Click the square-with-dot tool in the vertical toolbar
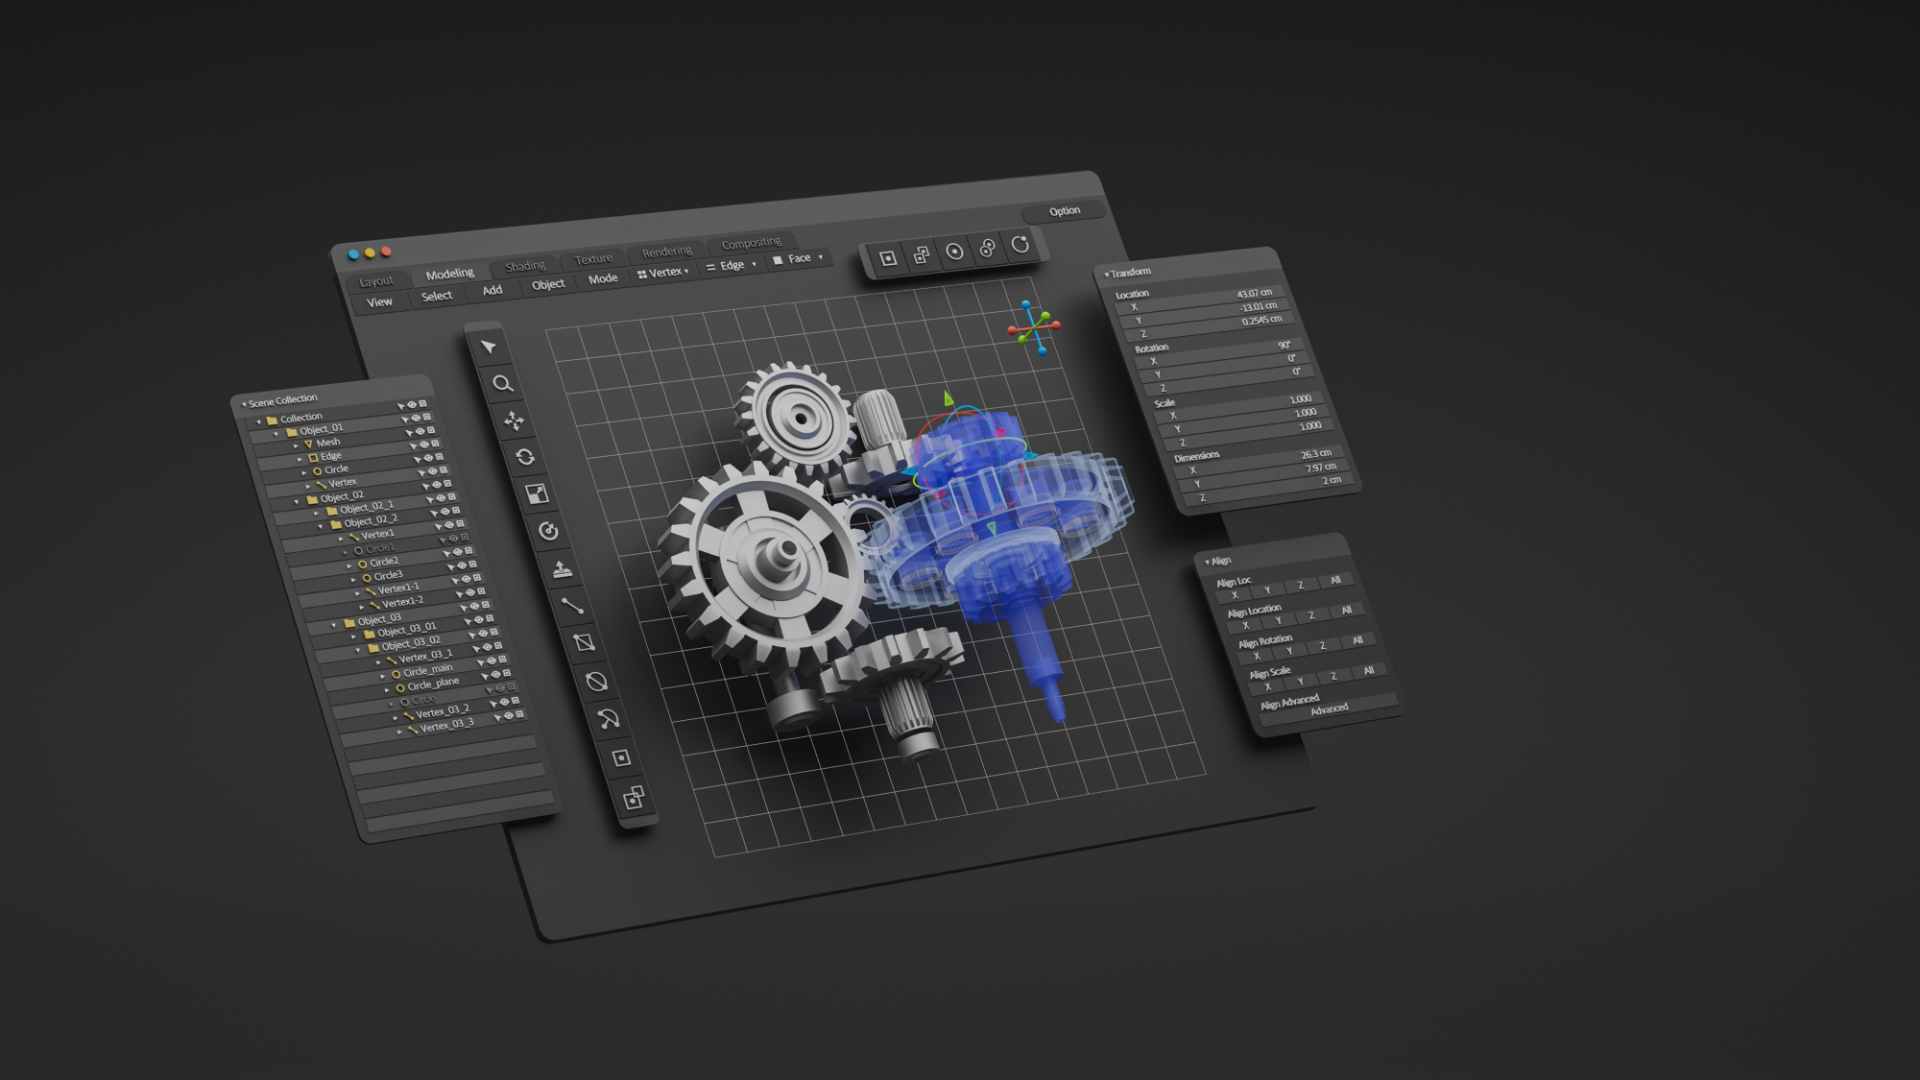The height and width of the screenshot is (1080, 1920). pos(621,758)
